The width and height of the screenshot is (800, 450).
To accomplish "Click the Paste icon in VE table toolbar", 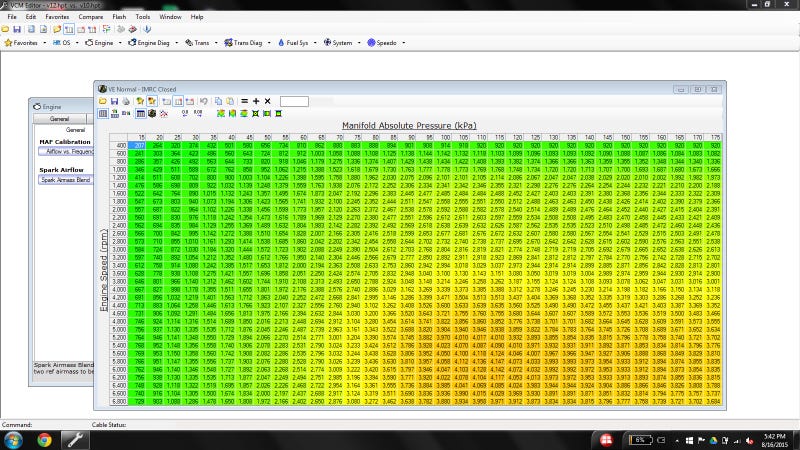I will point(230,101).
